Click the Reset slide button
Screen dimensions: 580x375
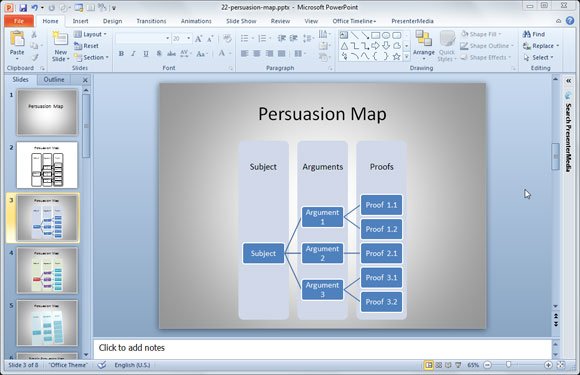tap(86, 46)
